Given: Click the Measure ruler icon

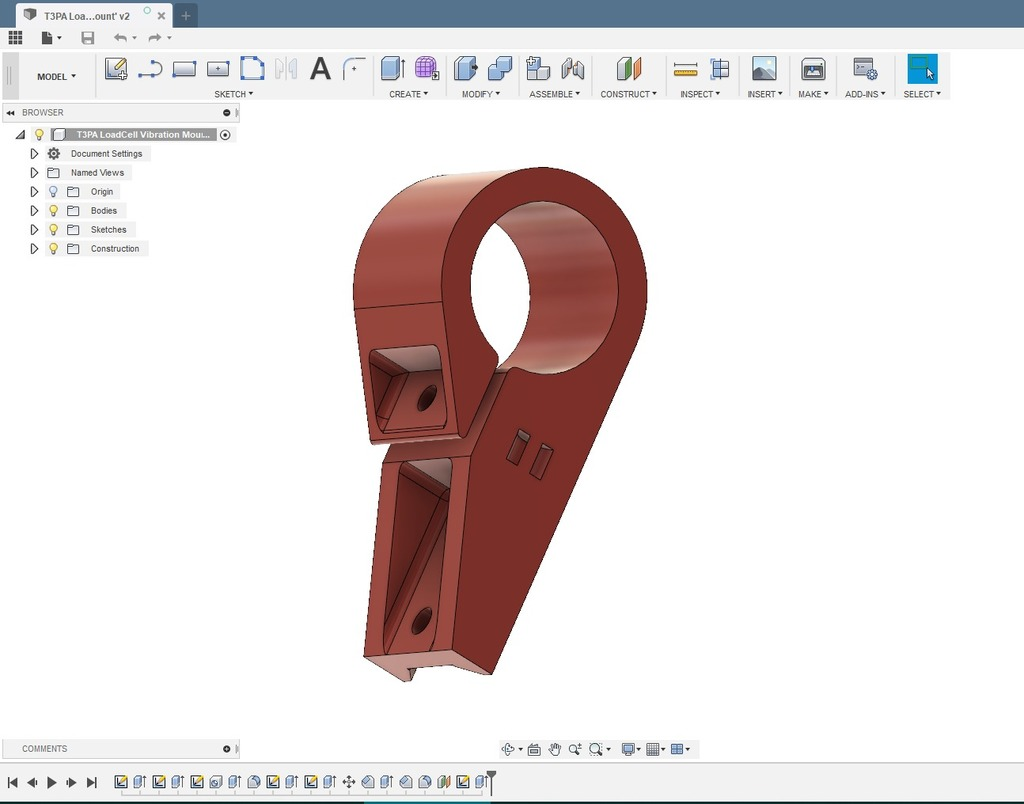Looking at the screenshot, I should tap(685, 69).
